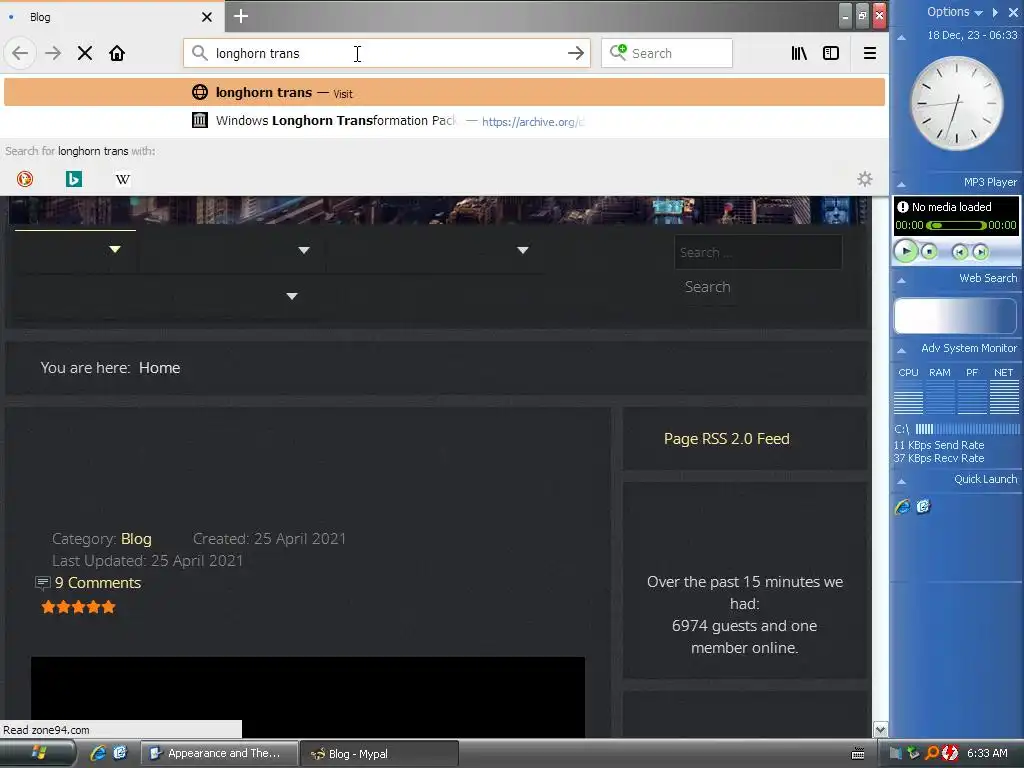Click the MP3 Player progress slider
Viewport: 1024px width, 768px height.
click(x=955, y=225)
